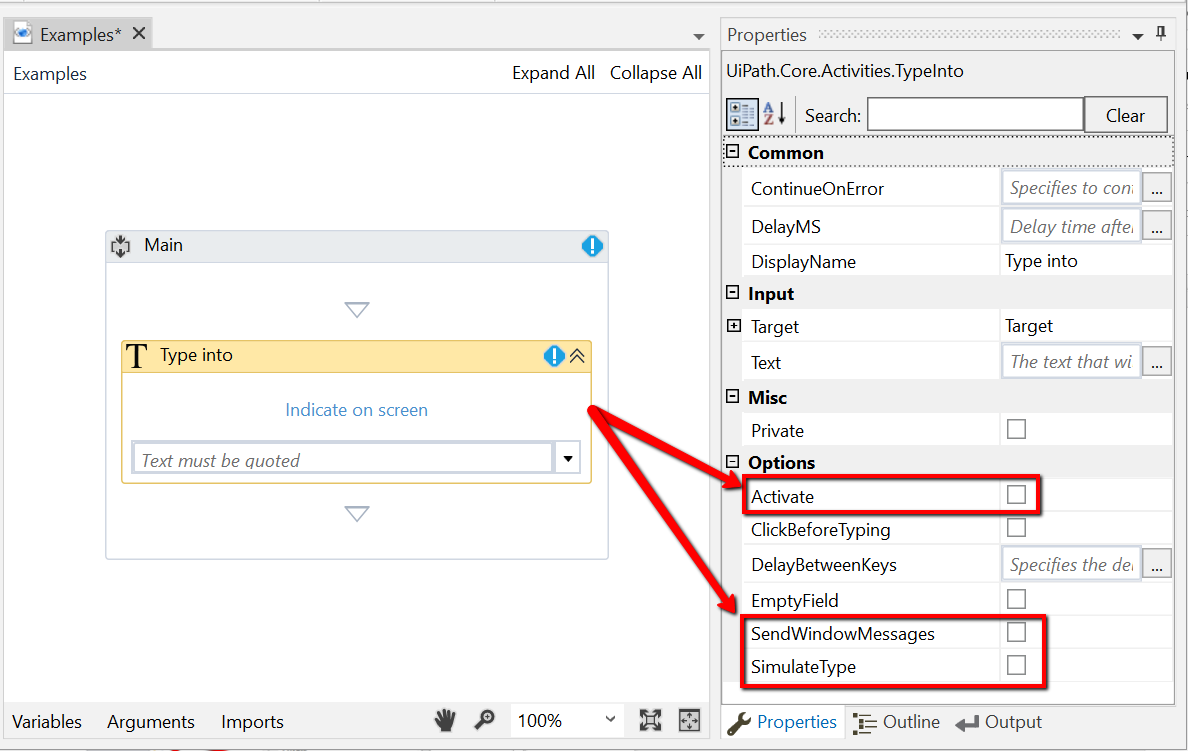Image resolution: width=1188 pixels, height=751 pixels.
Task: Click the Main sequence icon
Action: [x=121, y=246]
